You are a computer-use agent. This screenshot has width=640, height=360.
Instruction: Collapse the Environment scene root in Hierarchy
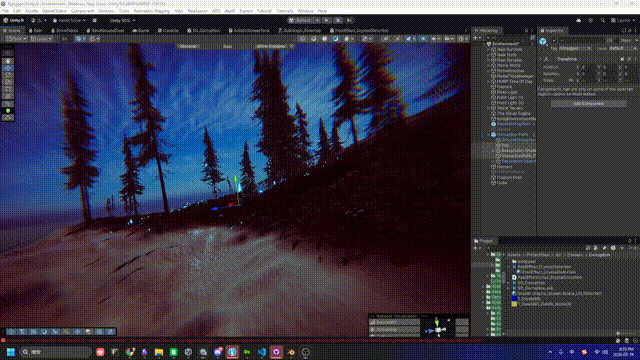click(x=484, y=44)
